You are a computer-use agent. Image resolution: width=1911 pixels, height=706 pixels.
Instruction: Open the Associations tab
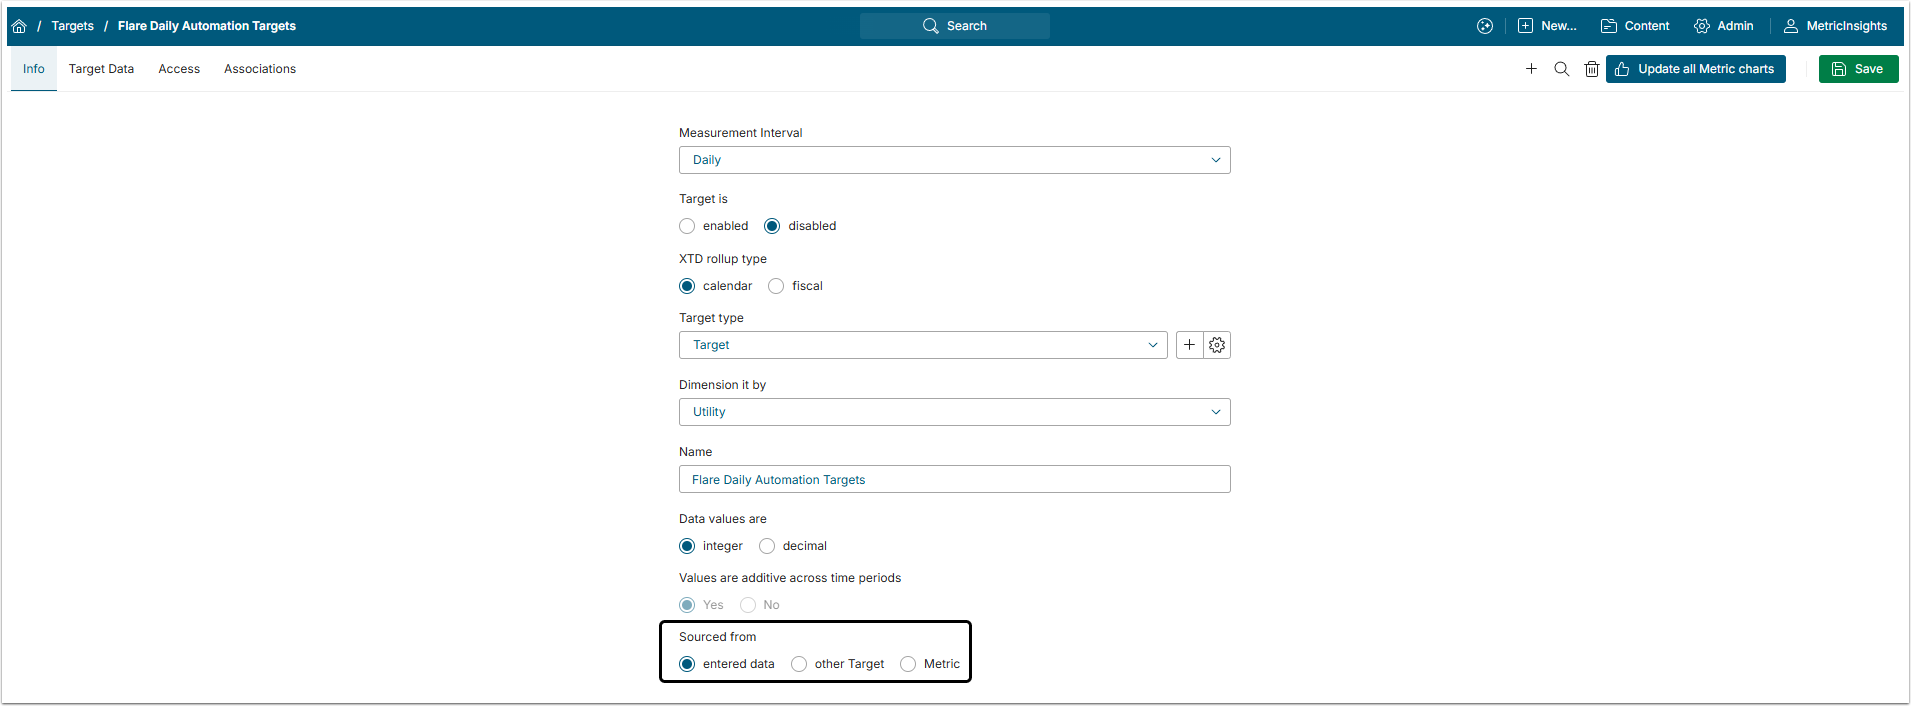click(260, 69)
